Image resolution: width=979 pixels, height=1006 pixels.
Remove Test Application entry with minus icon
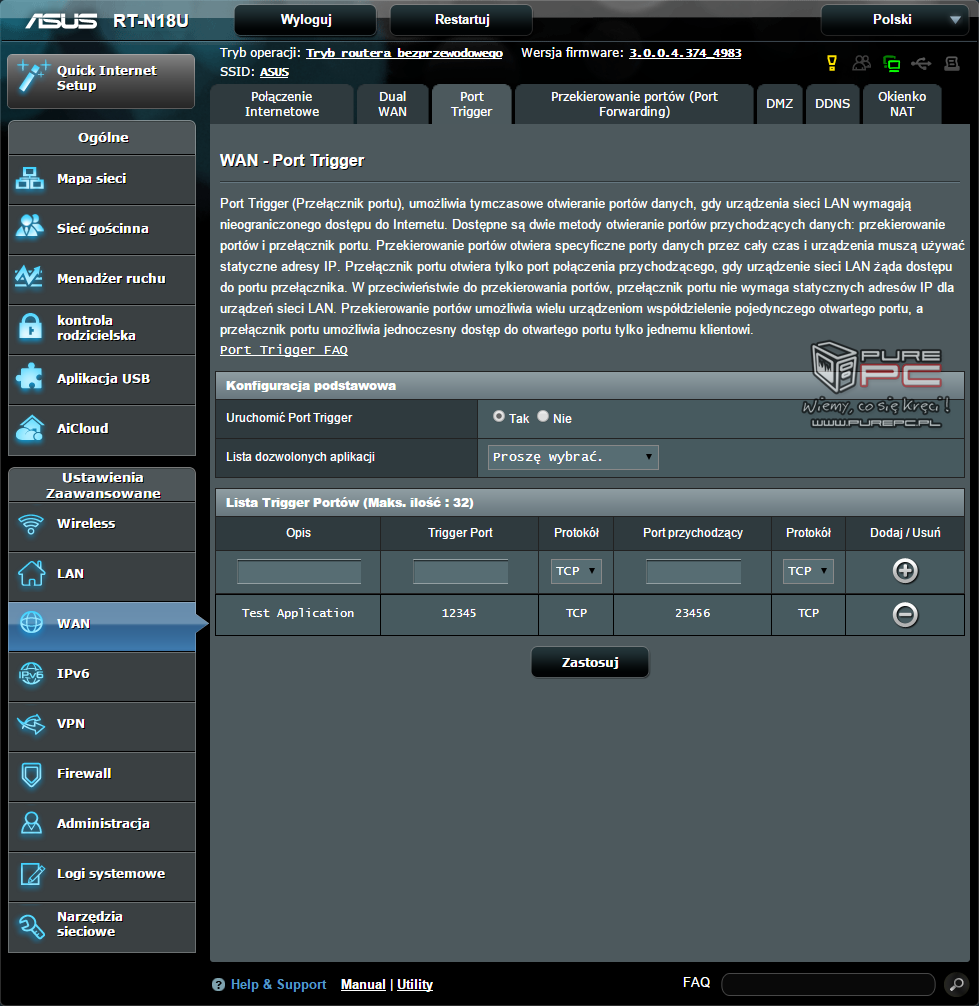click(x=905, y=614)
